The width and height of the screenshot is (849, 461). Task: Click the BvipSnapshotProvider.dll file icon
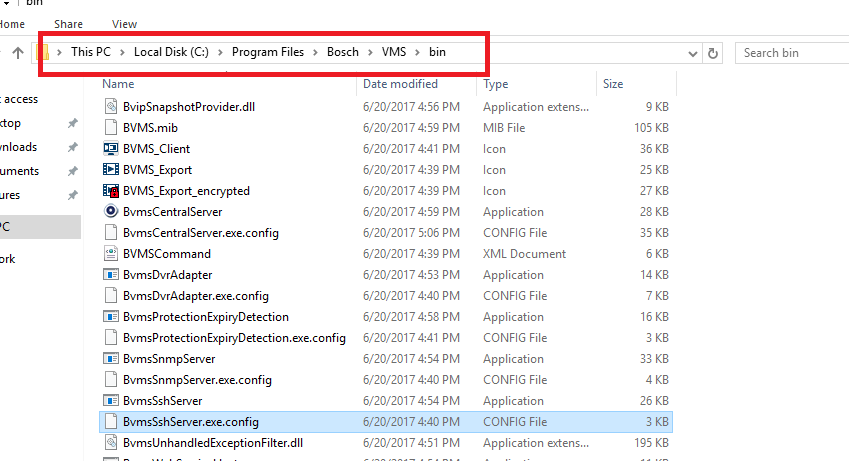pos(111,106)
